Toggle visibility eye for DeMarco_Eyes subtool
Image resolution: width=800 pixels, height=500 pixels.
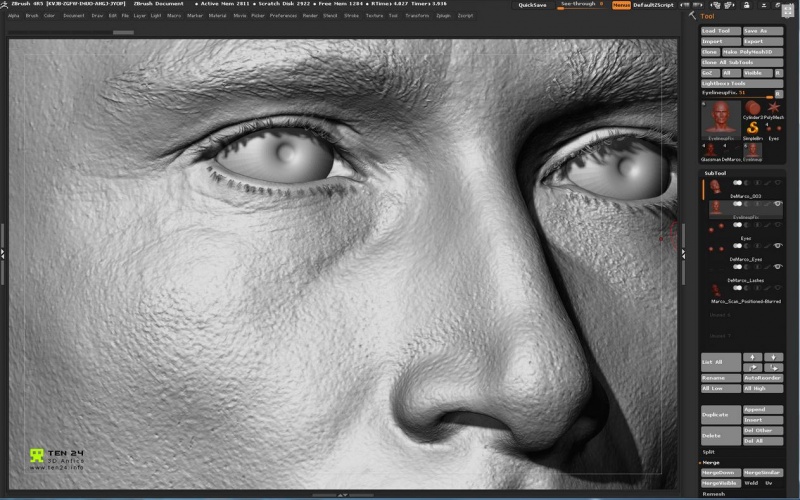[x=778, y=248]
